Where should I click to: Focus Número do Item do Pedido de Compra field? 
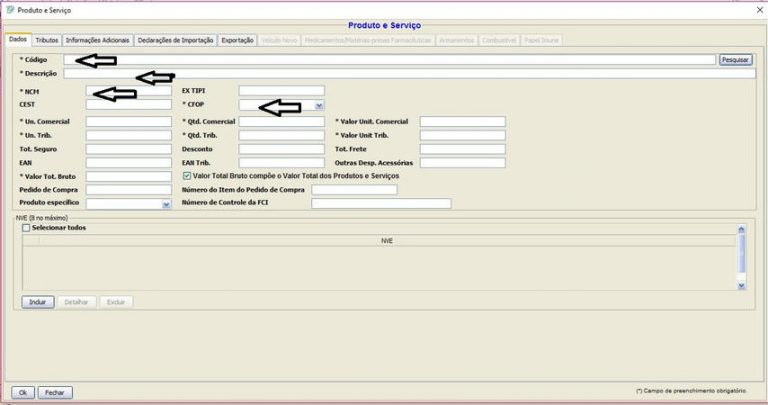(x=354, y=190)
